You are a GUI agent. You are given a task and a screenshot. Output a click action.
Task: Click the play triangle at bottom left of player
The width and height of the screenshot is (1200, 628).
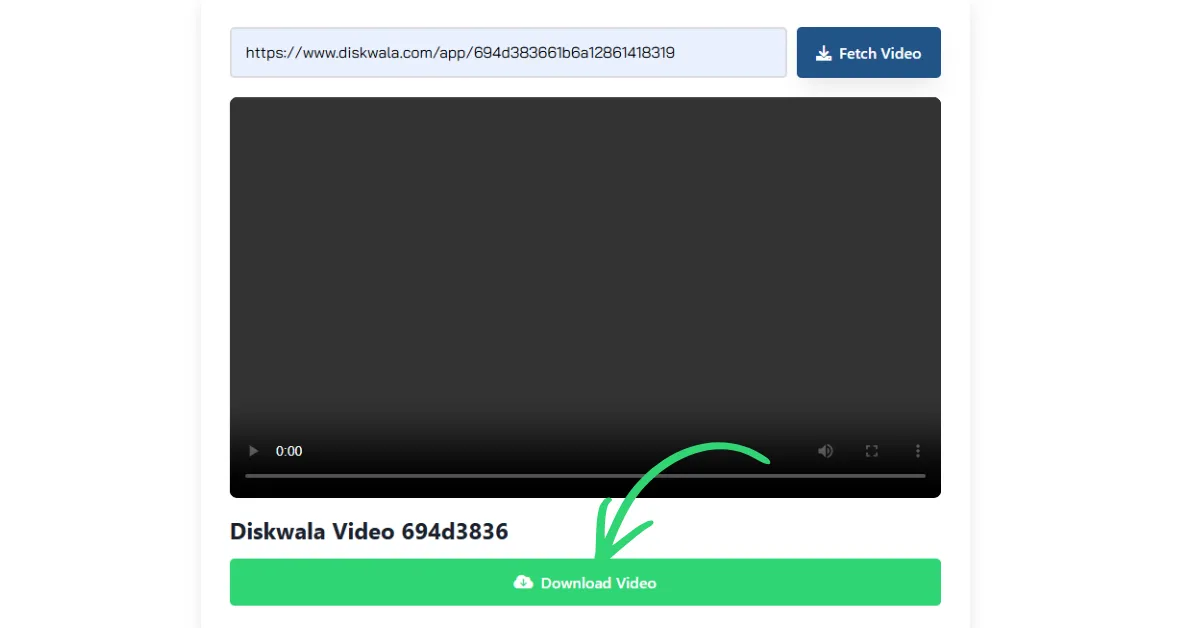[252, 451]
